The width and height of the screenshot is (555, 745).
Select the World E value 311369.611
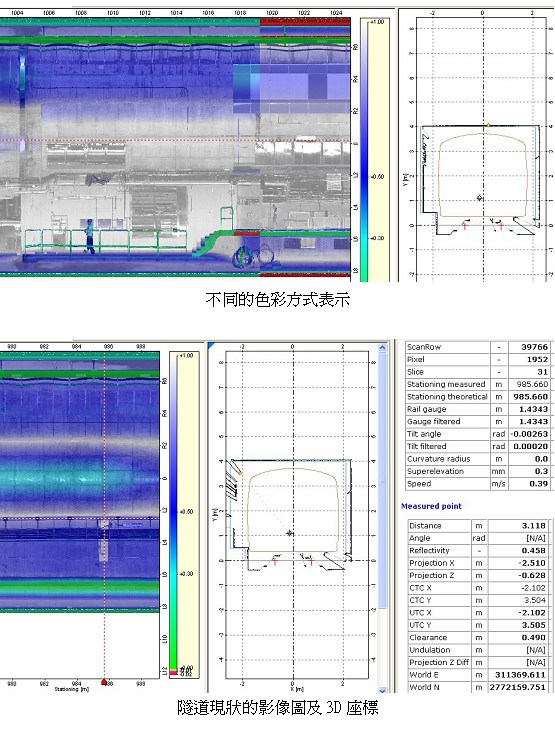point(518,675)
